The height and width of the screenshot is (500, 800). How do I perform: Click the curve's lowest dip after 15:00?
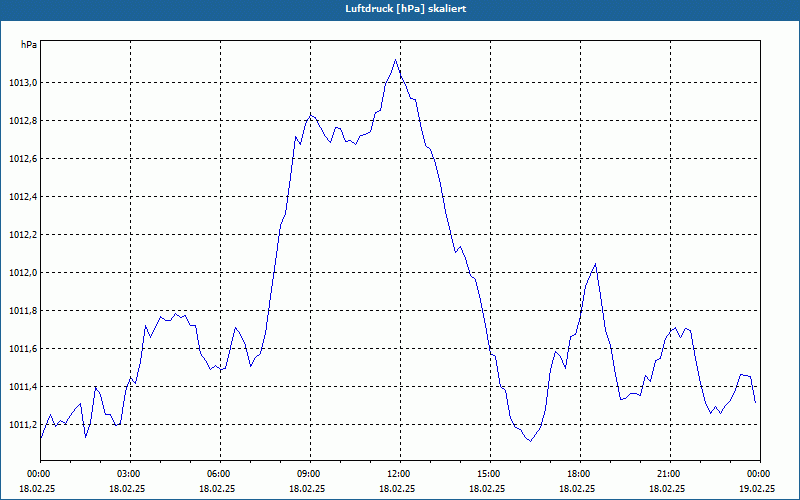point(531,441)
